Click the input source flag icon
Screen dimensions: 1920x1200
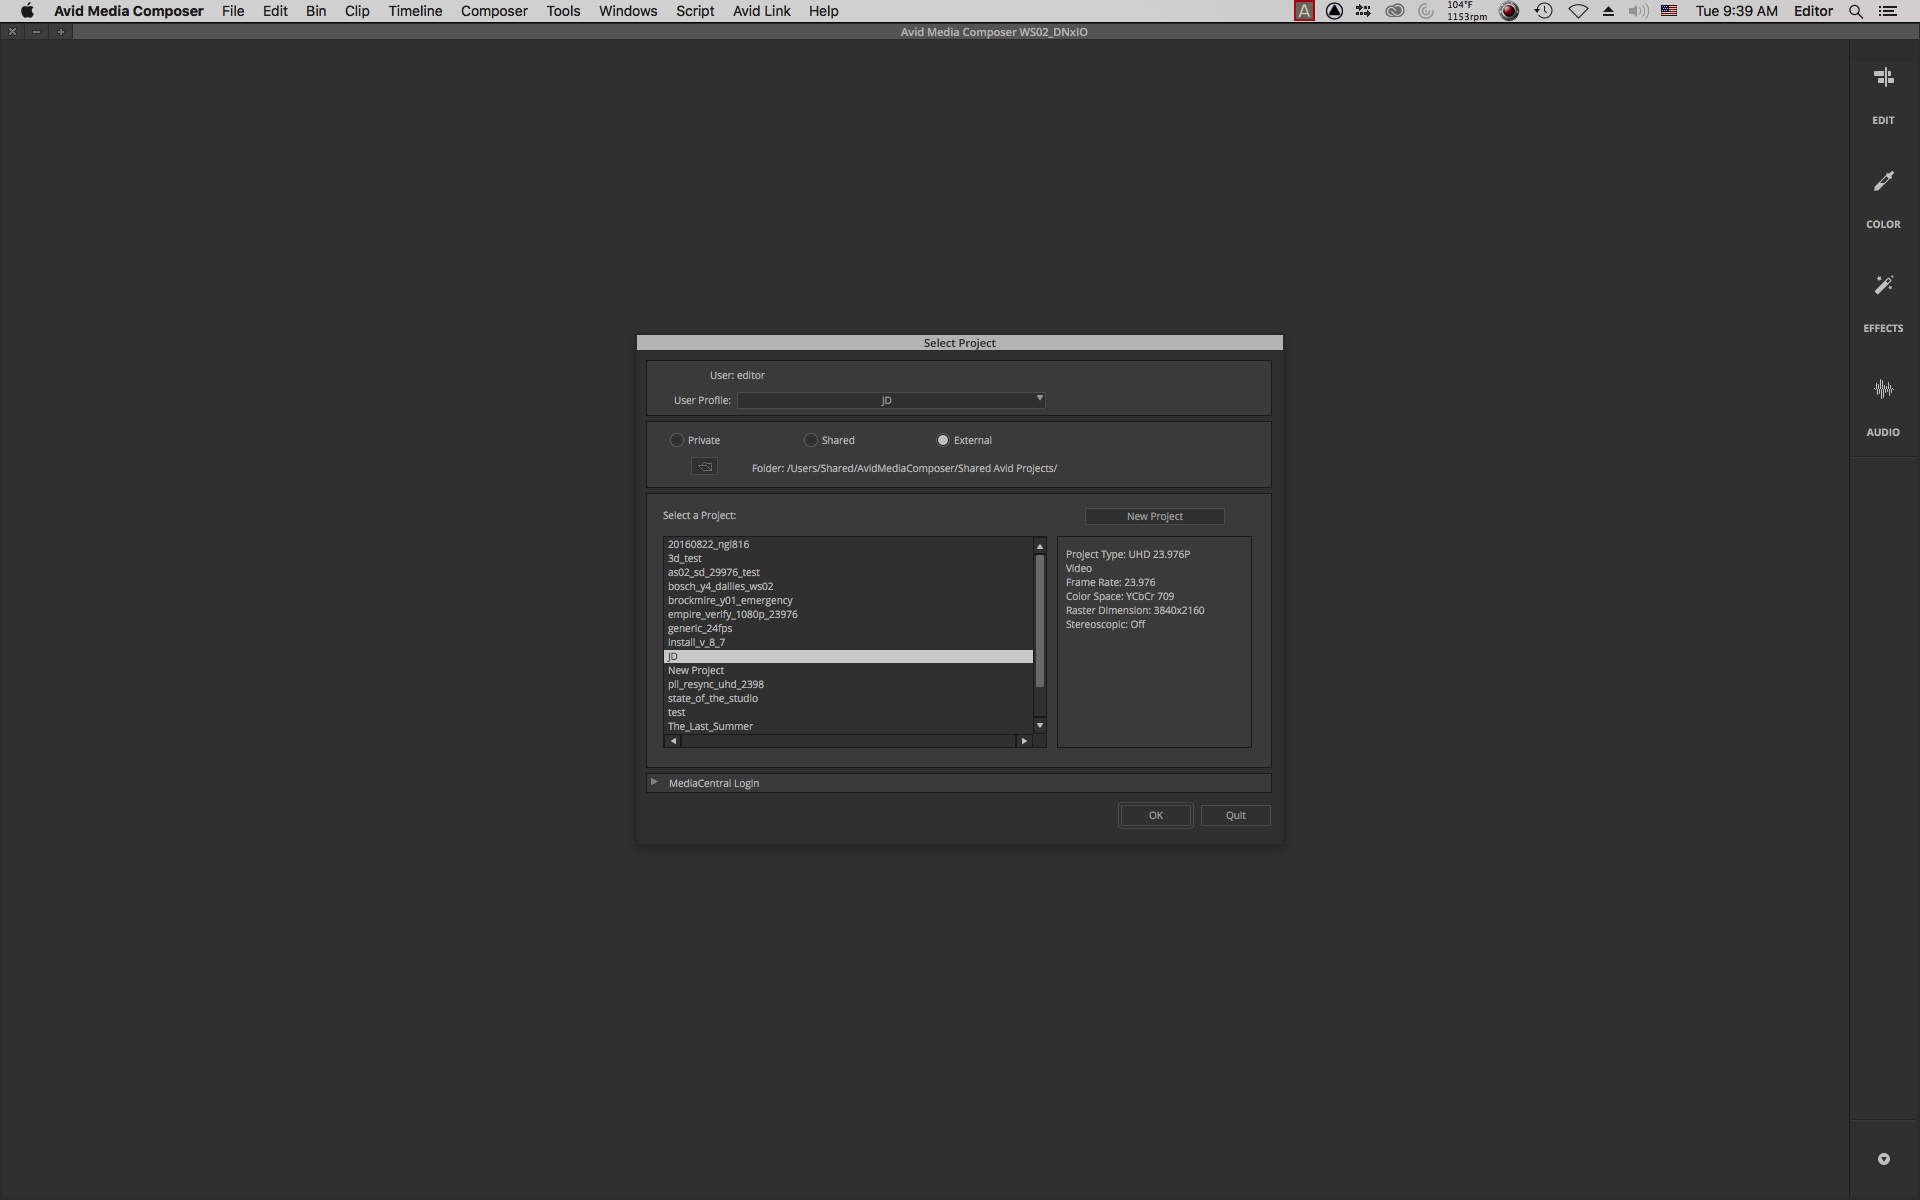pos(1669,11)
